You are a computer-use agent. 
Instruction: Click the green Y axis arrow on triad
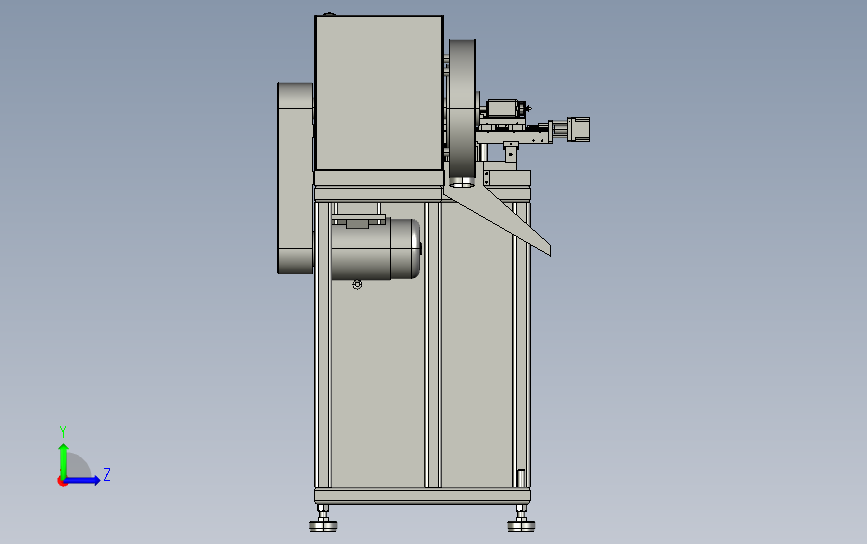point(63,459)
